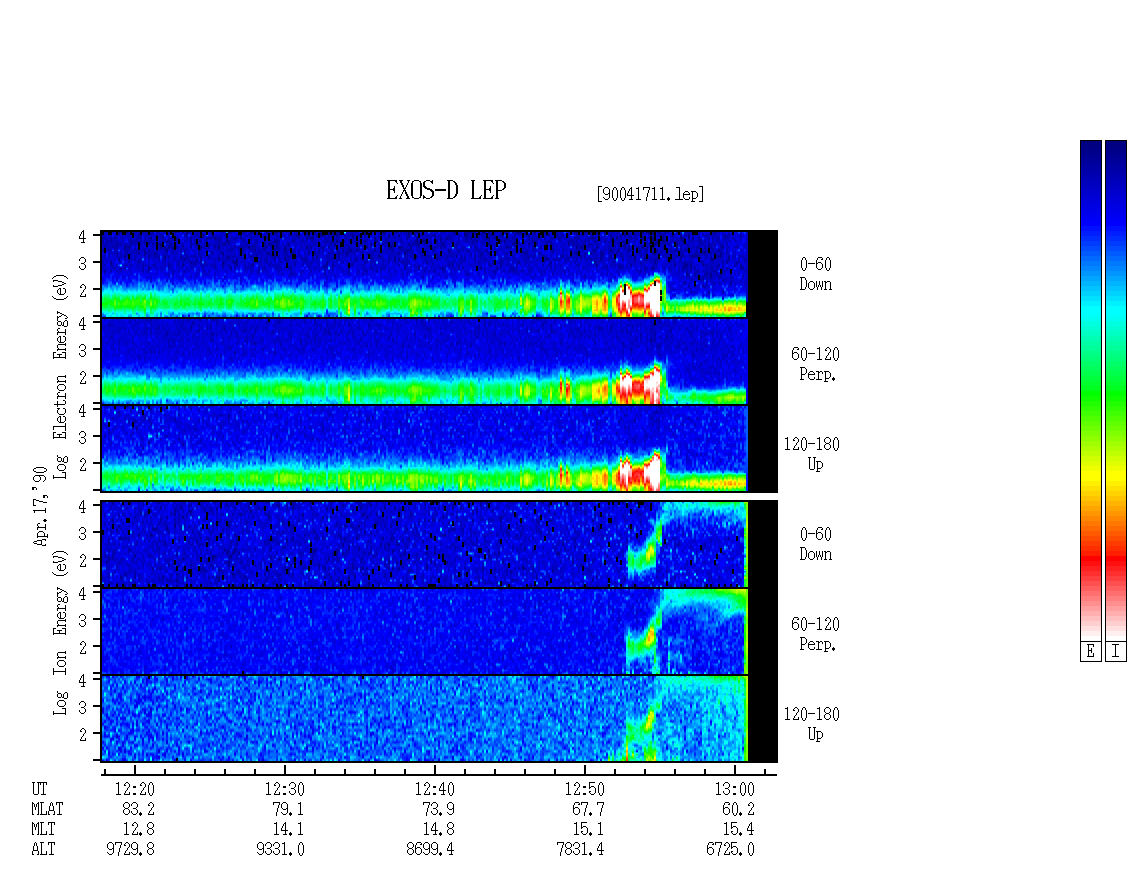Click the EXOS-D LEP plot title
This screenshot has width=1130, height=875.
coord(446,190)
